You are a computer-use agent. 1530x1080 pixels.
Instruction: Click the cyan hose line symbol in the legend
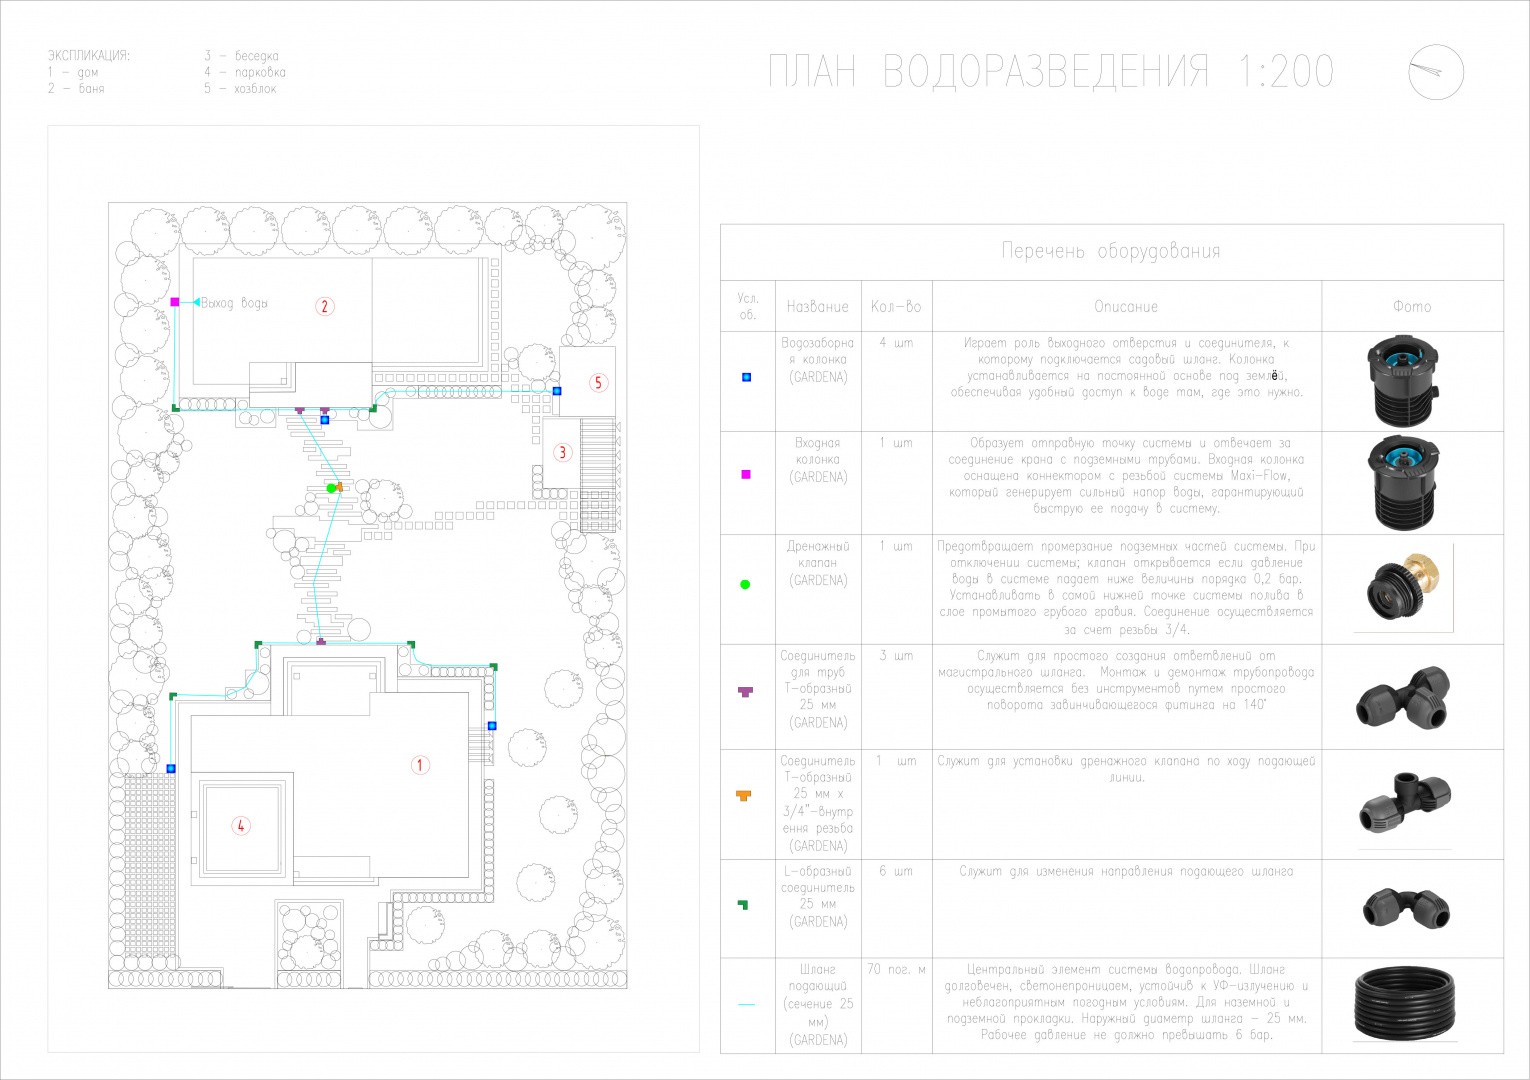click(x=746, y=1004)
